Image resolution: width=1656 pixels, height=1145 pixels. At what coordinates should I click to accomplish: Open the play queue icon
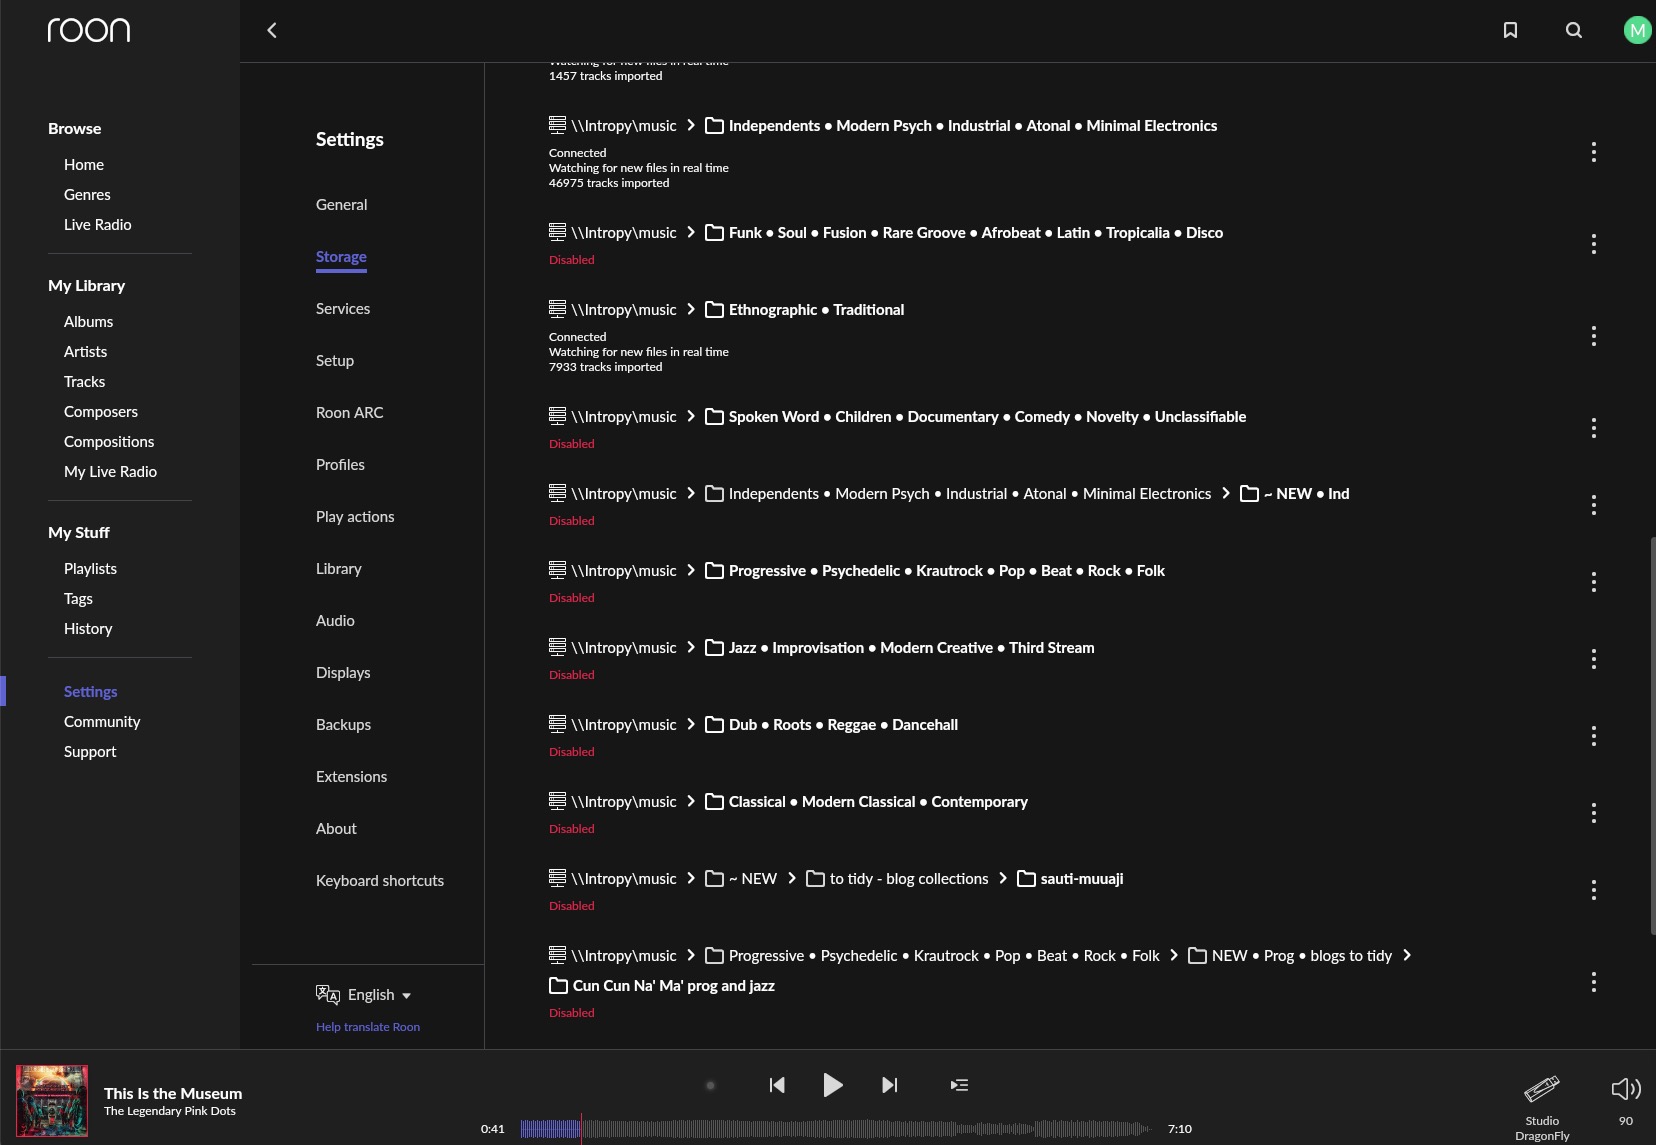click(x=959, y=1085)
